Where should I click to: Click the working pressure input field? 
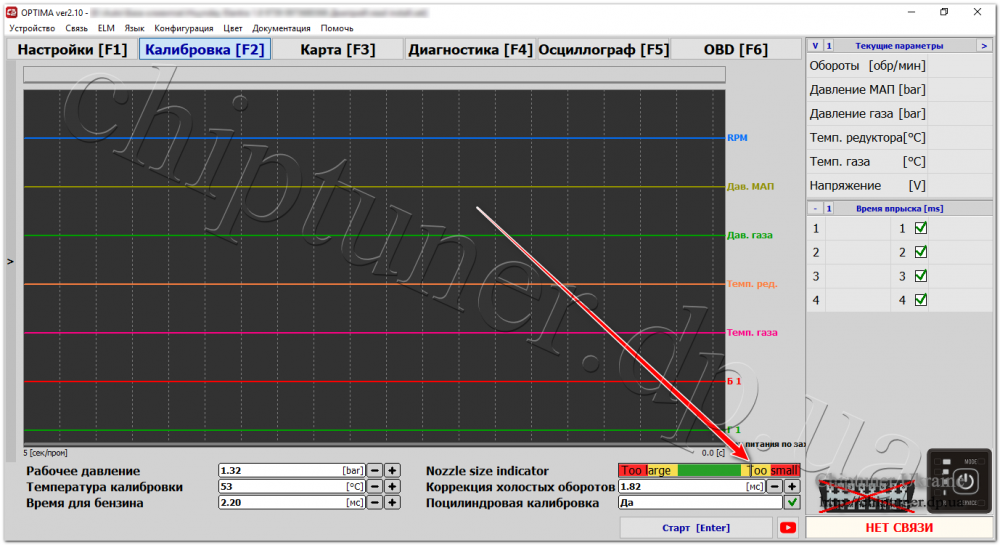[x=291, y=470]
